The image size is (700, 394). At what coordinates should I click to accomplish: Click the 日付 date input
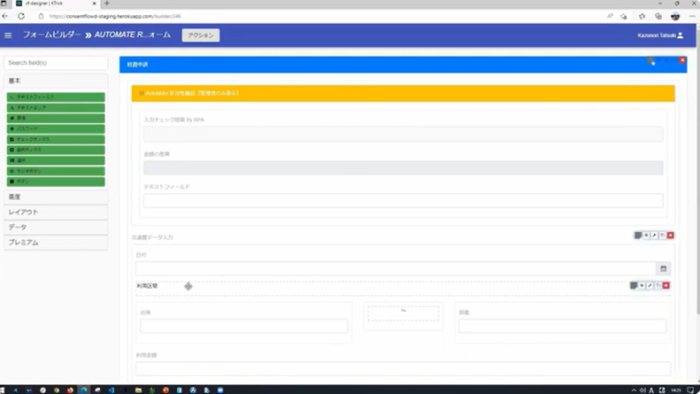[396, 269]
